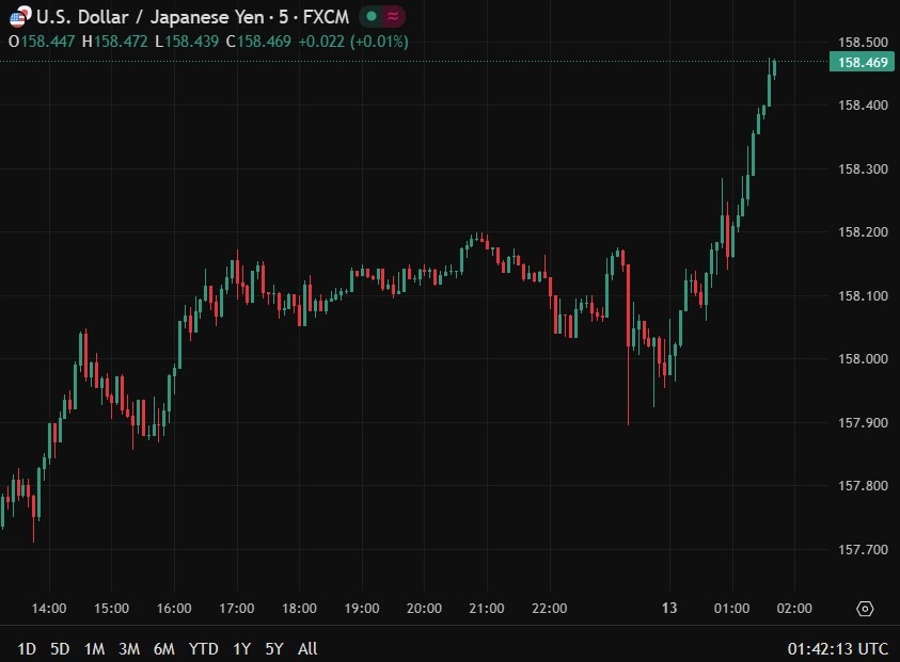
Task: Select the All range
Action: (306, 649)
